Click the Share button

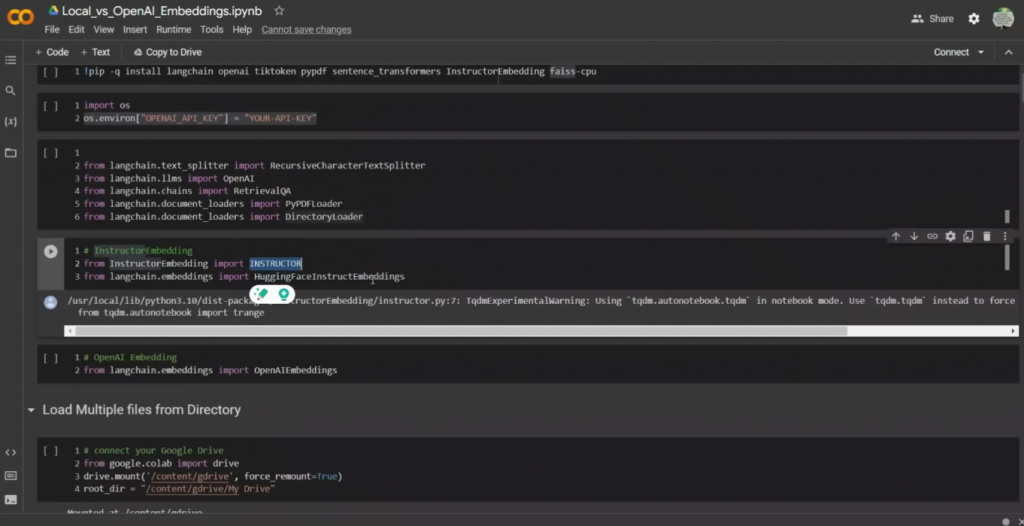(933, 19)
